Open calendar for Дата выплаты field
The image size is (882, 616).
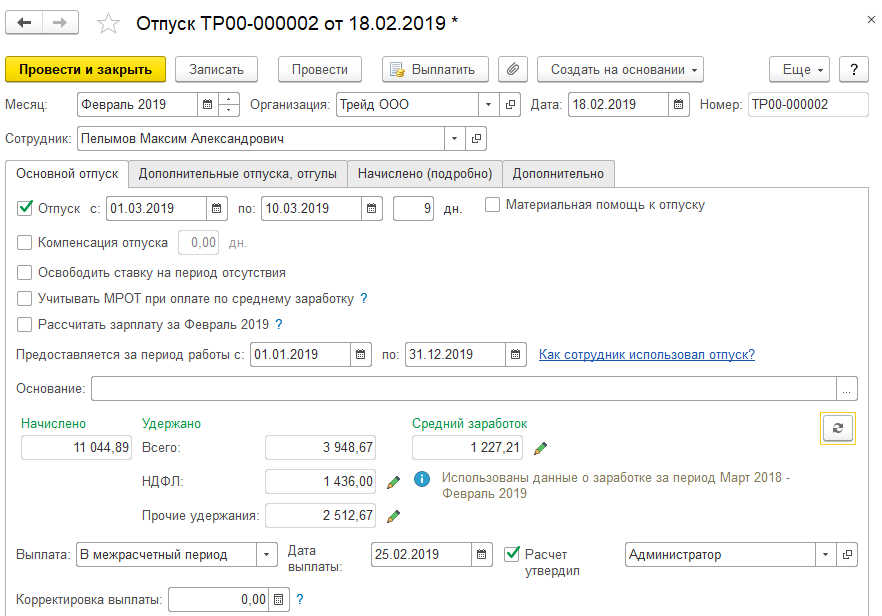coord(483,555)
